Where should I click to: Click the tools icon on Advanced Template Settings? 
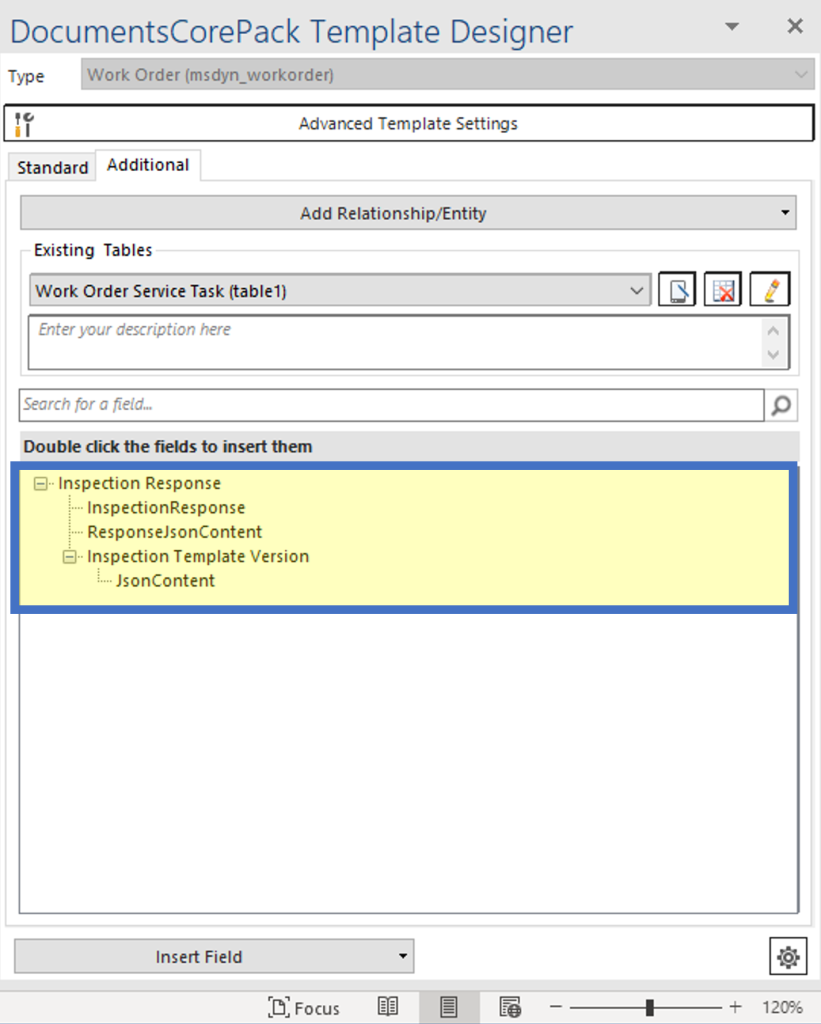point(24,124)
